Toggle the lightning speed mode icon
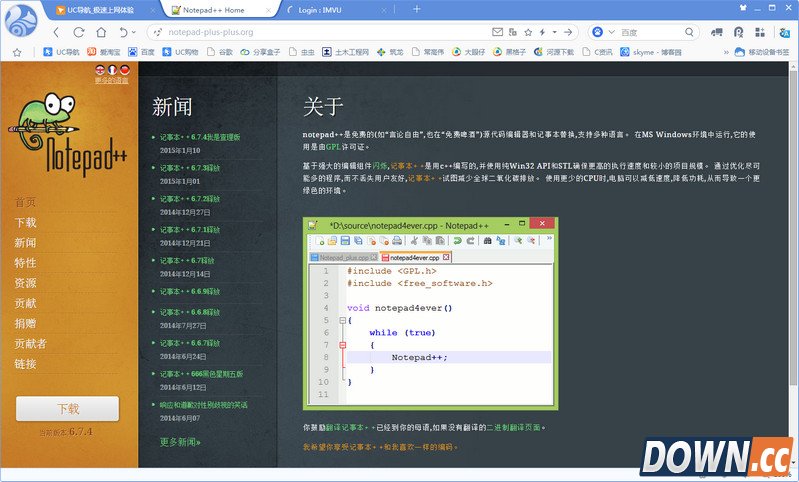This screenshot has width=799, height=482. click(543, 32)
